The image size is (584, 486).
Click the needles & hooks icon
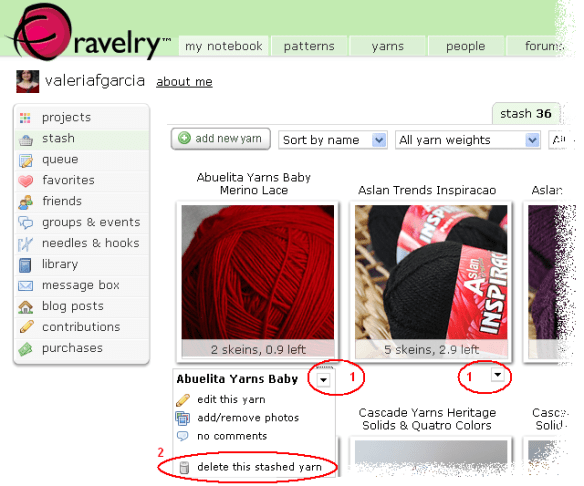tap(25, 244)
